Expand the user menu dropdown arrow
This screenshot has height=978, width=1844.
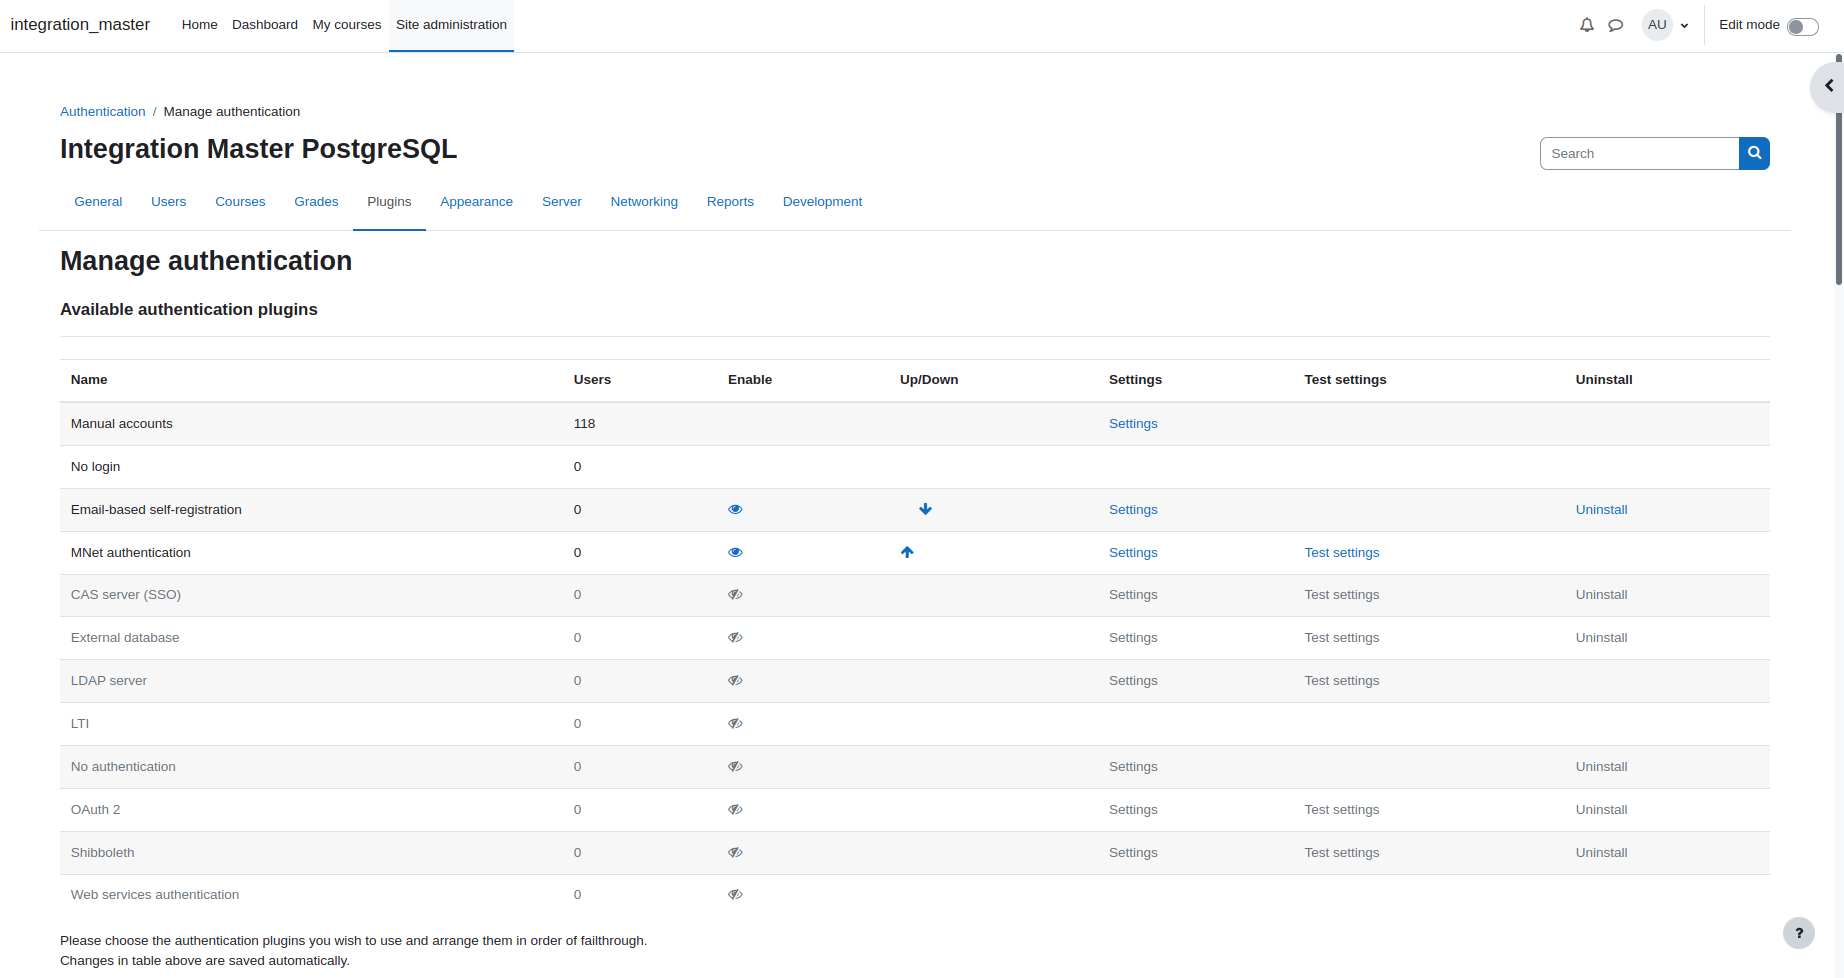(x=1685, y=26)
